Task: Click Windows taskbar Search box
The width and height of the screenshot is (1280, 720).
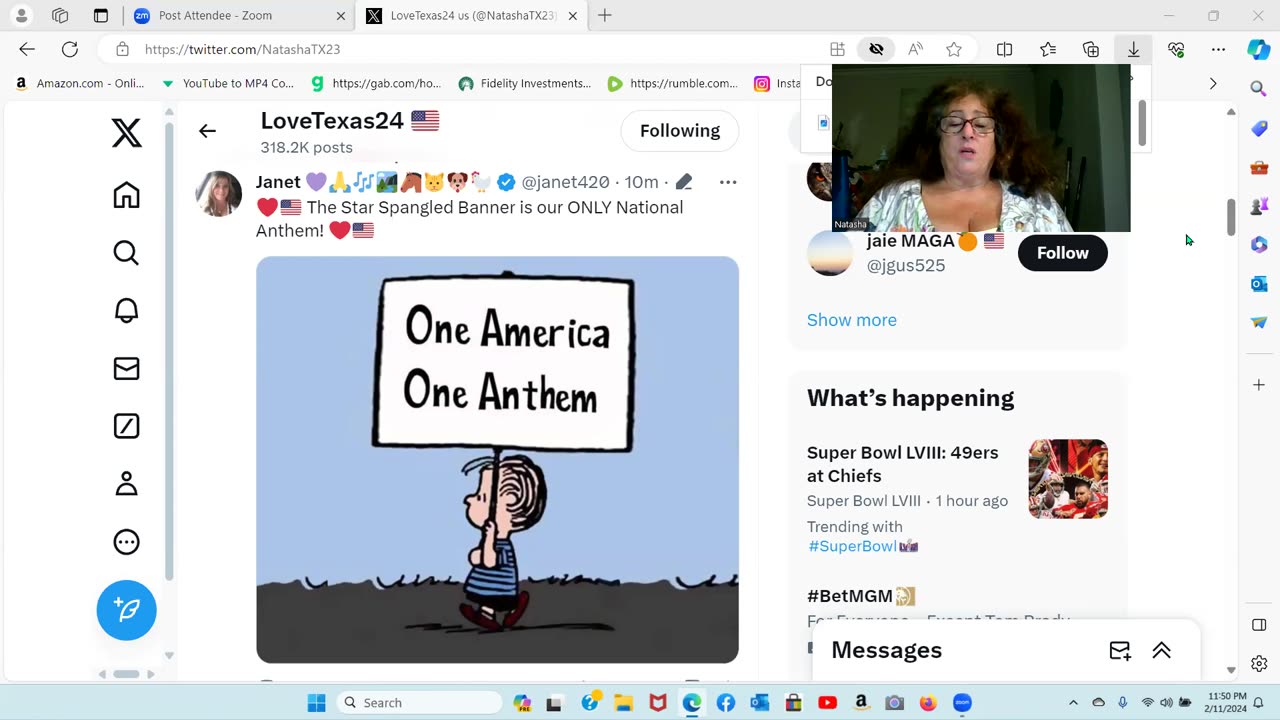Action: 419,703
